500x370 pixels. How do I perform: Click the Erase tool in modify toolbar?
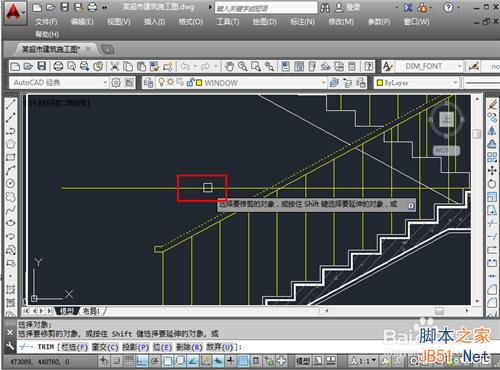coord(492,105)
